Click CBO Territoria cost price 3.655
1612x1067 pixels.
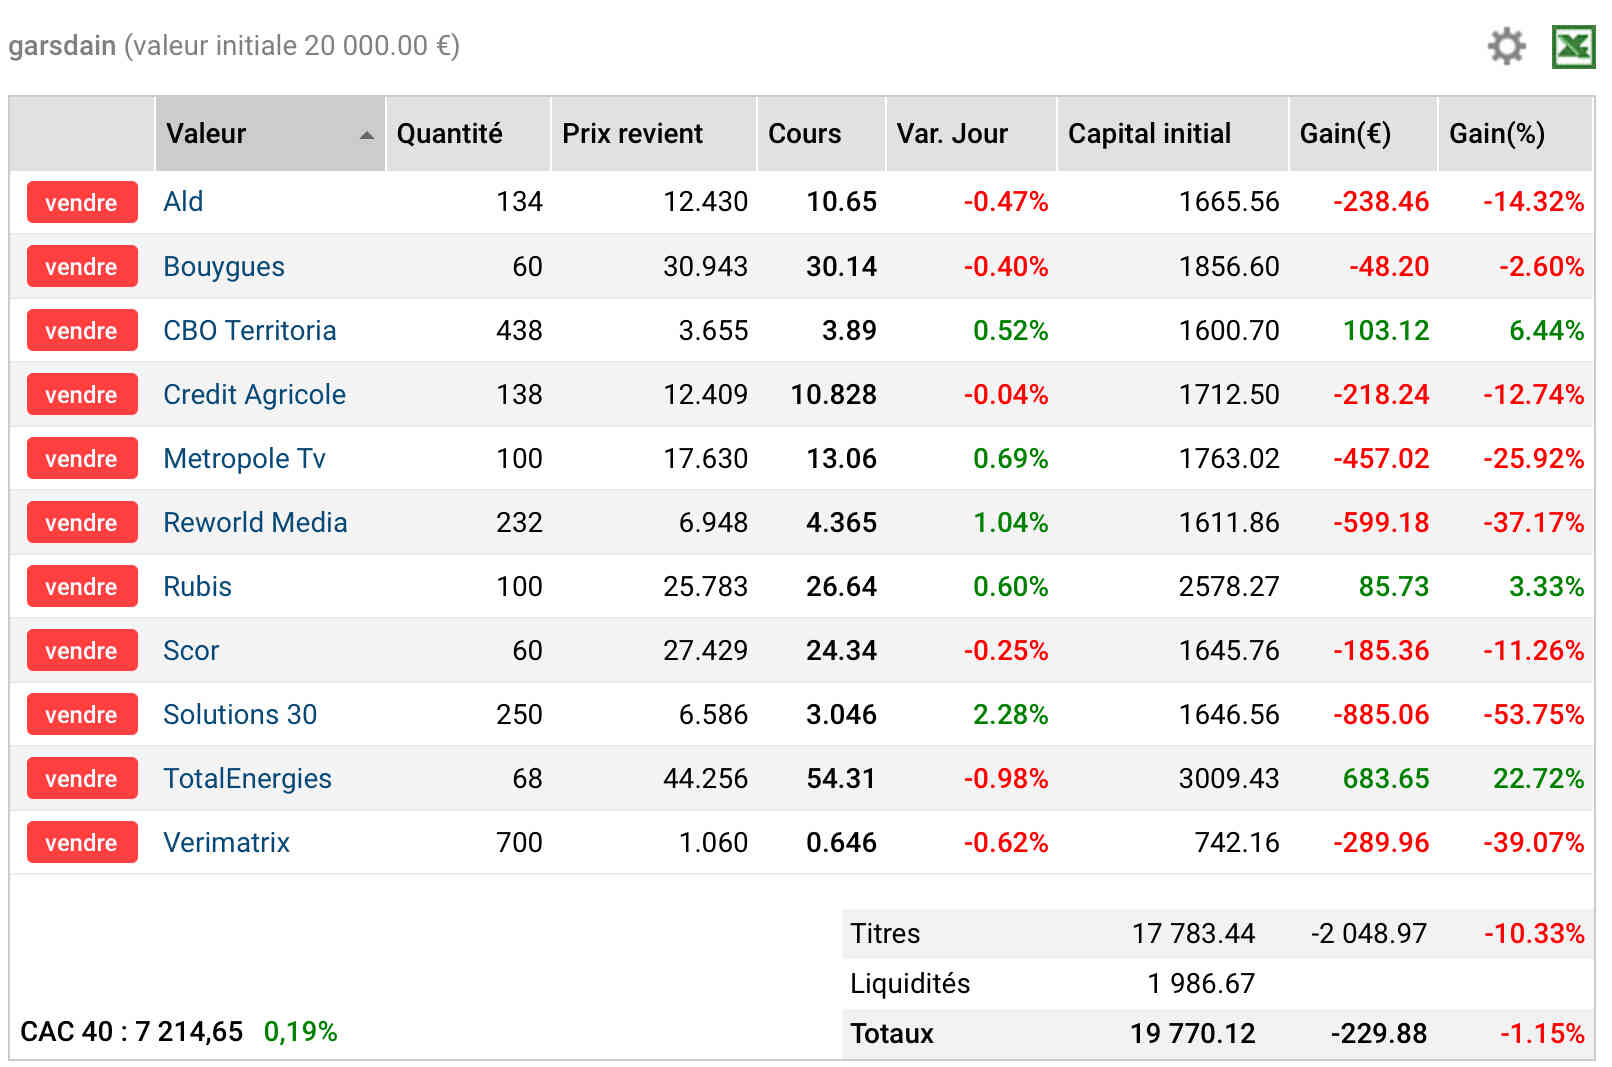pyautogui.click(x=713, y=330)
